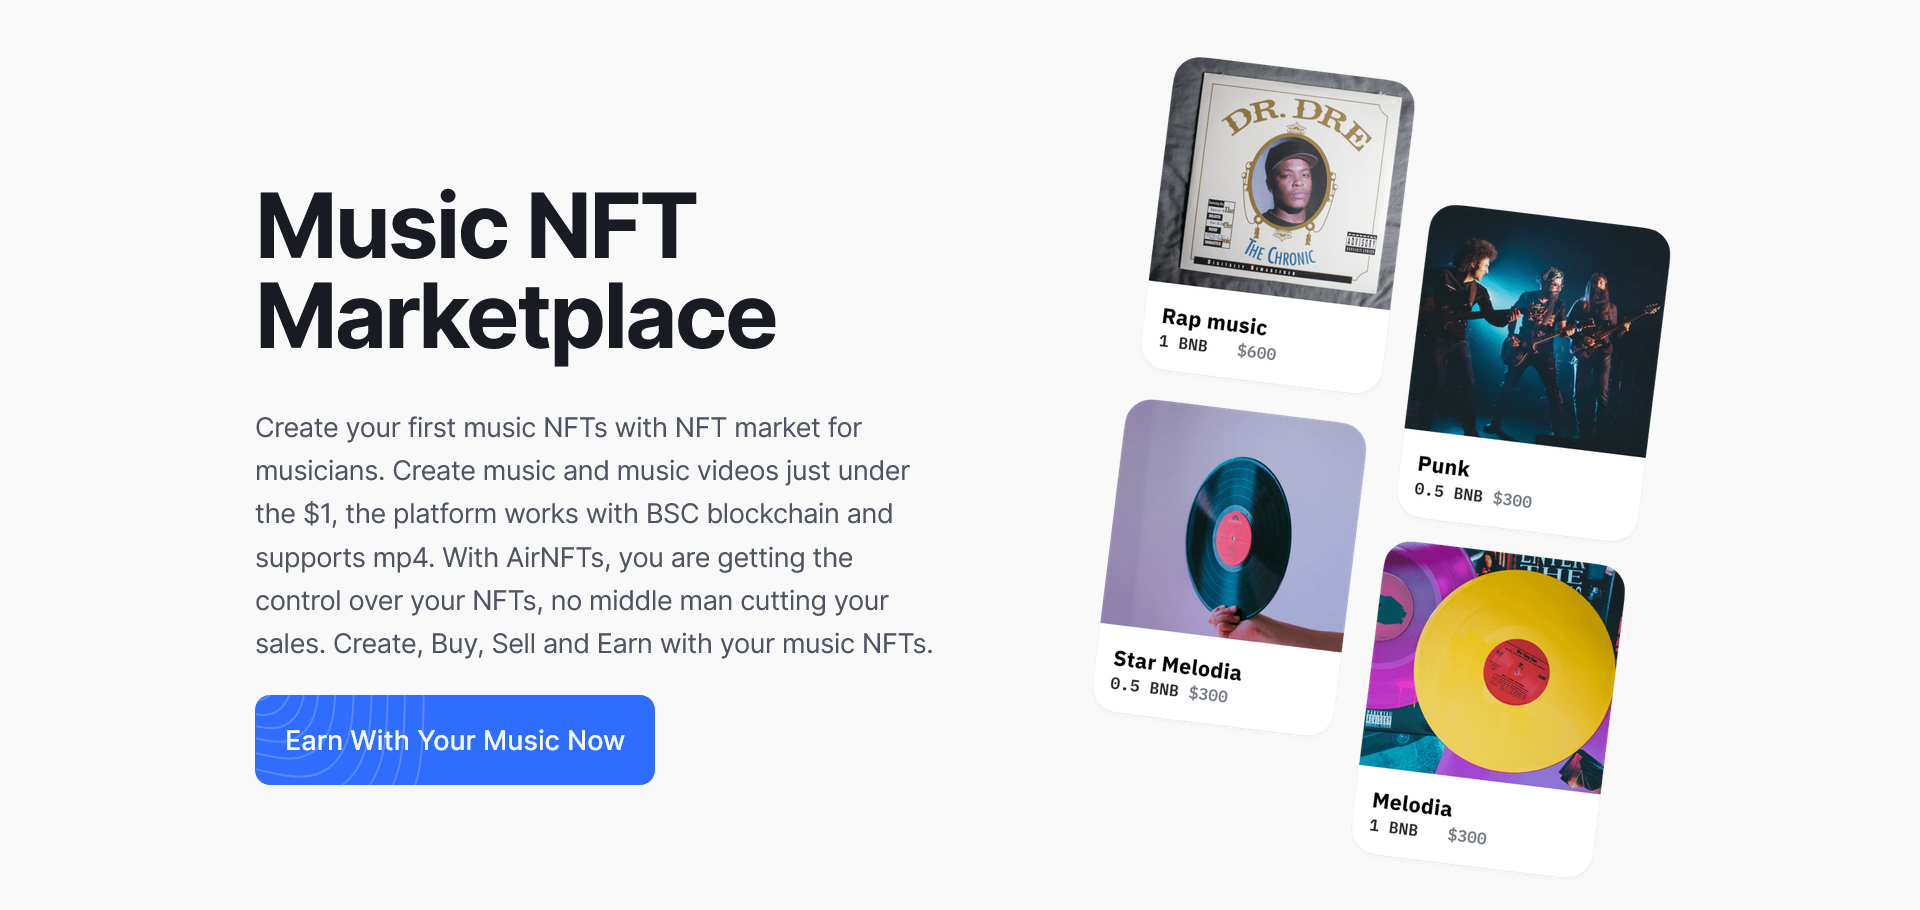The image size is (1920, 910).
Task: Select the Melodia card title
Action: click(x=1412, y=804)
